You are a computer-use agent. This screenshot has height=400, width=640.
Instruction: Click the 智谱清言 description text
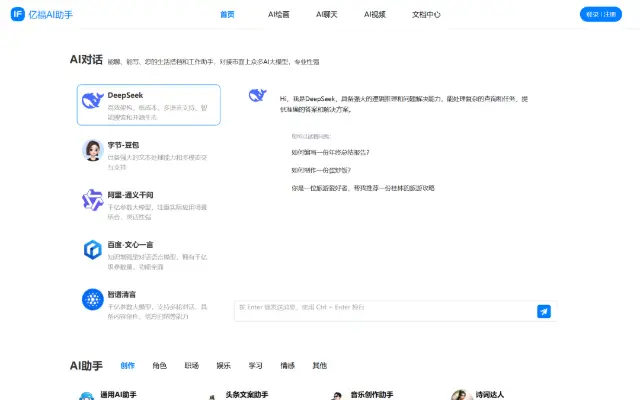(x=158, y=311)
